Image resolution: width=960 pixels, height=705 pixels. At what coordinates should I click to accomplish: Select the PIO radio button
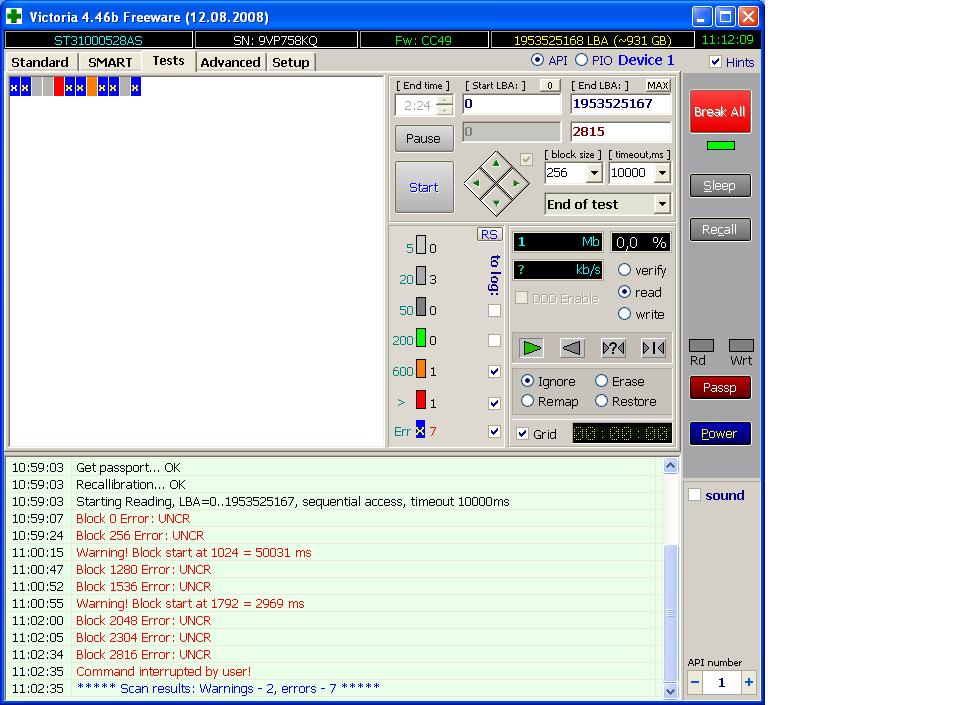tap(581, 60)
